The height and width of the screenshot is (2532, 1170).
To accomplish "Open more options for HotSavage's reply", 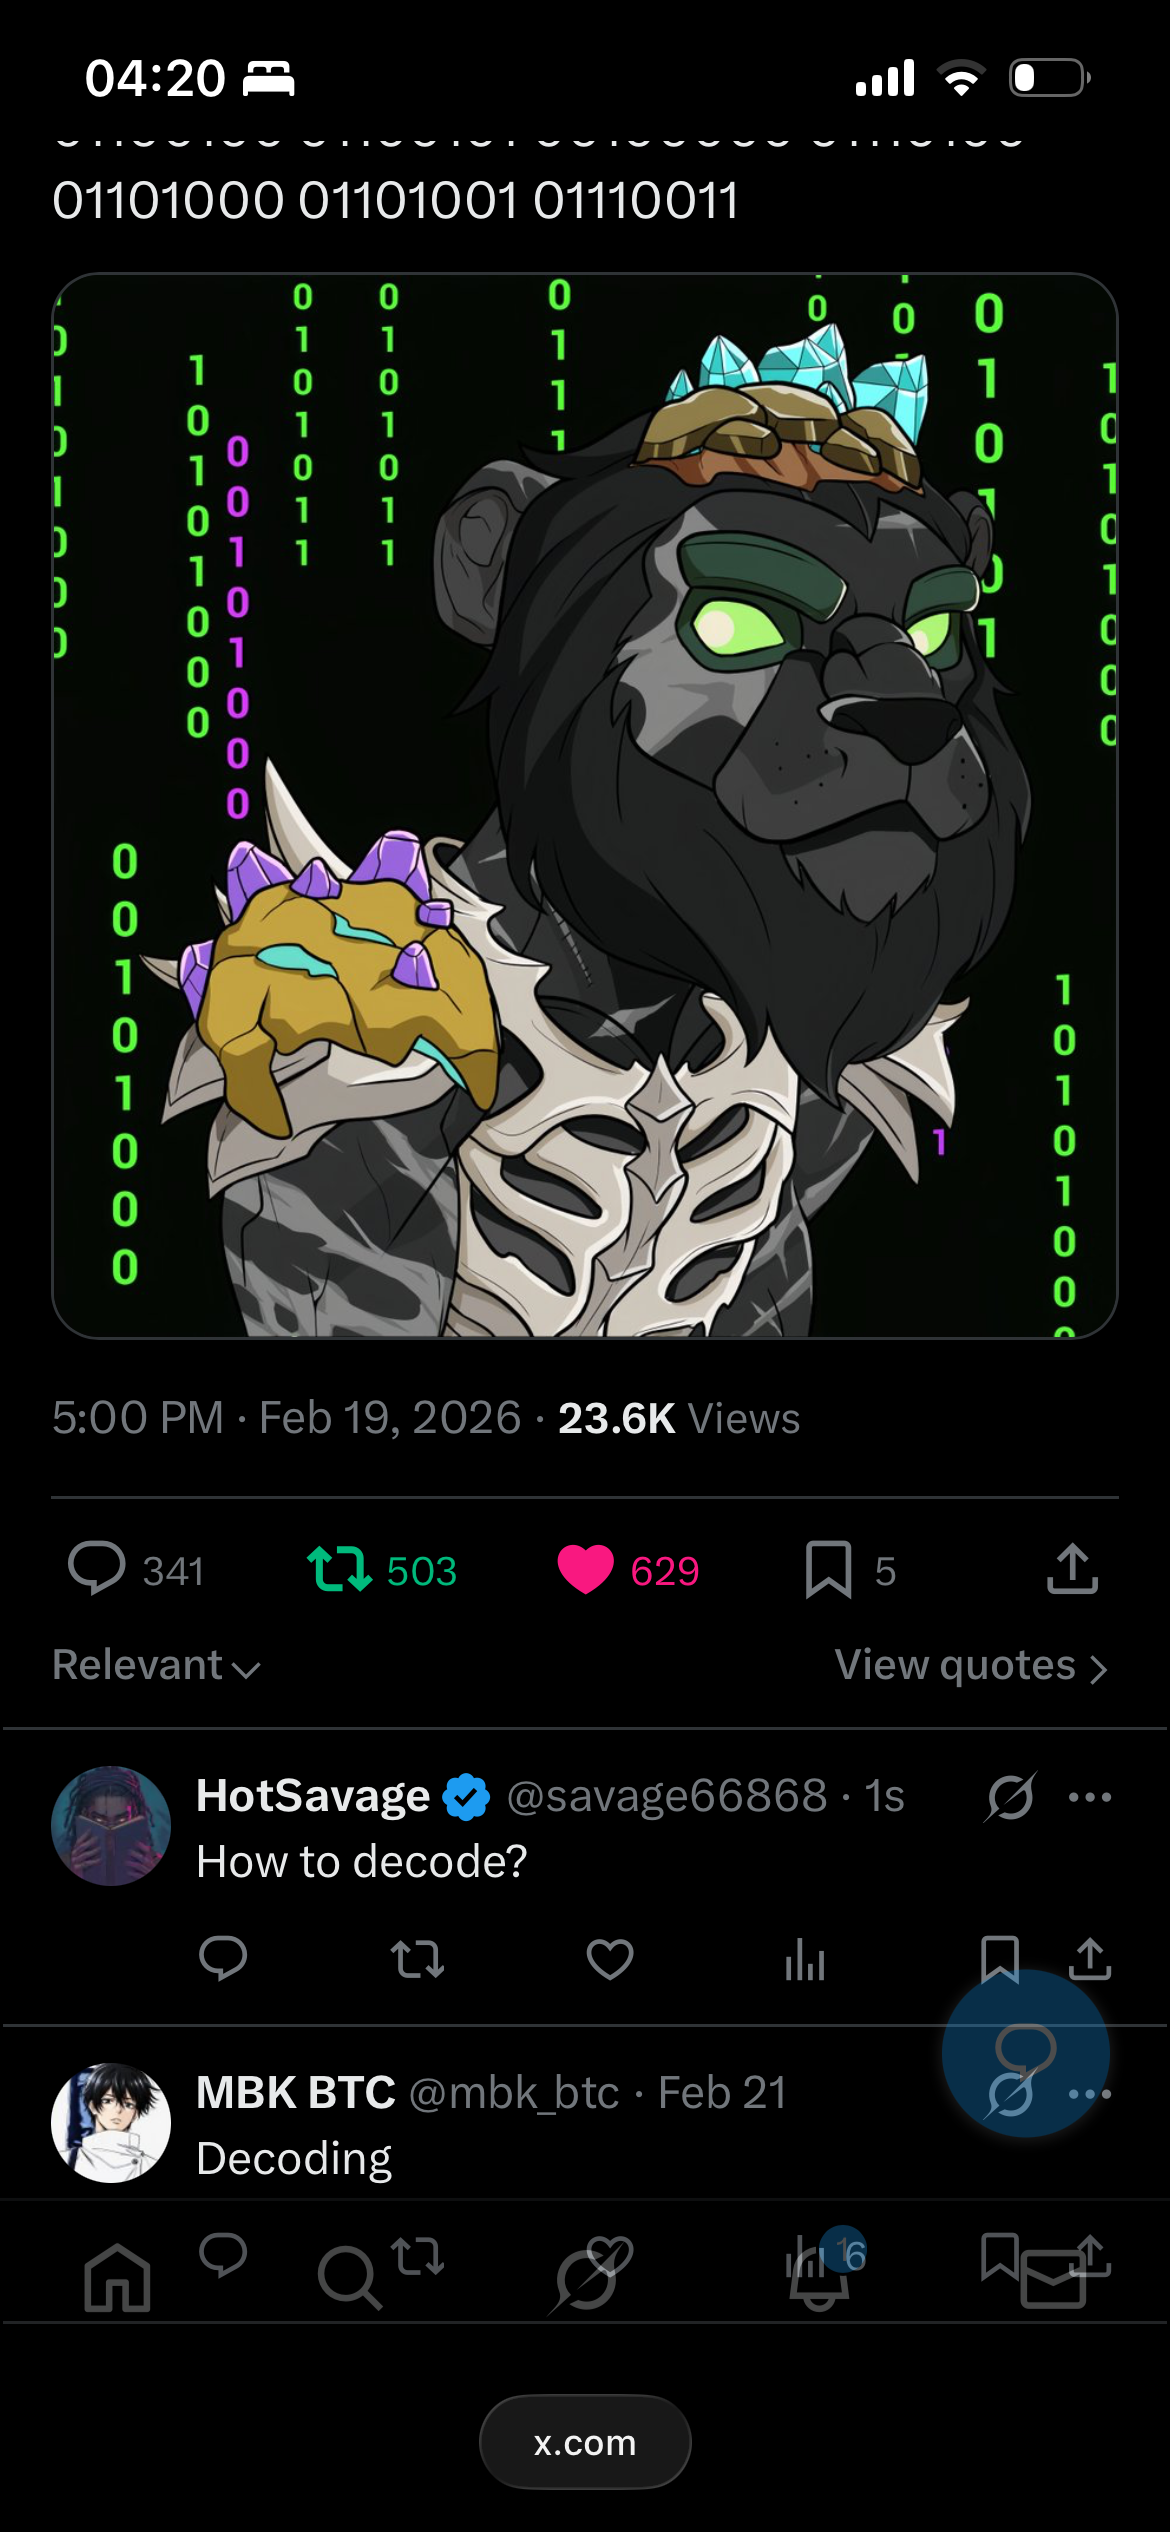I will click(x=1090, y=1797).
